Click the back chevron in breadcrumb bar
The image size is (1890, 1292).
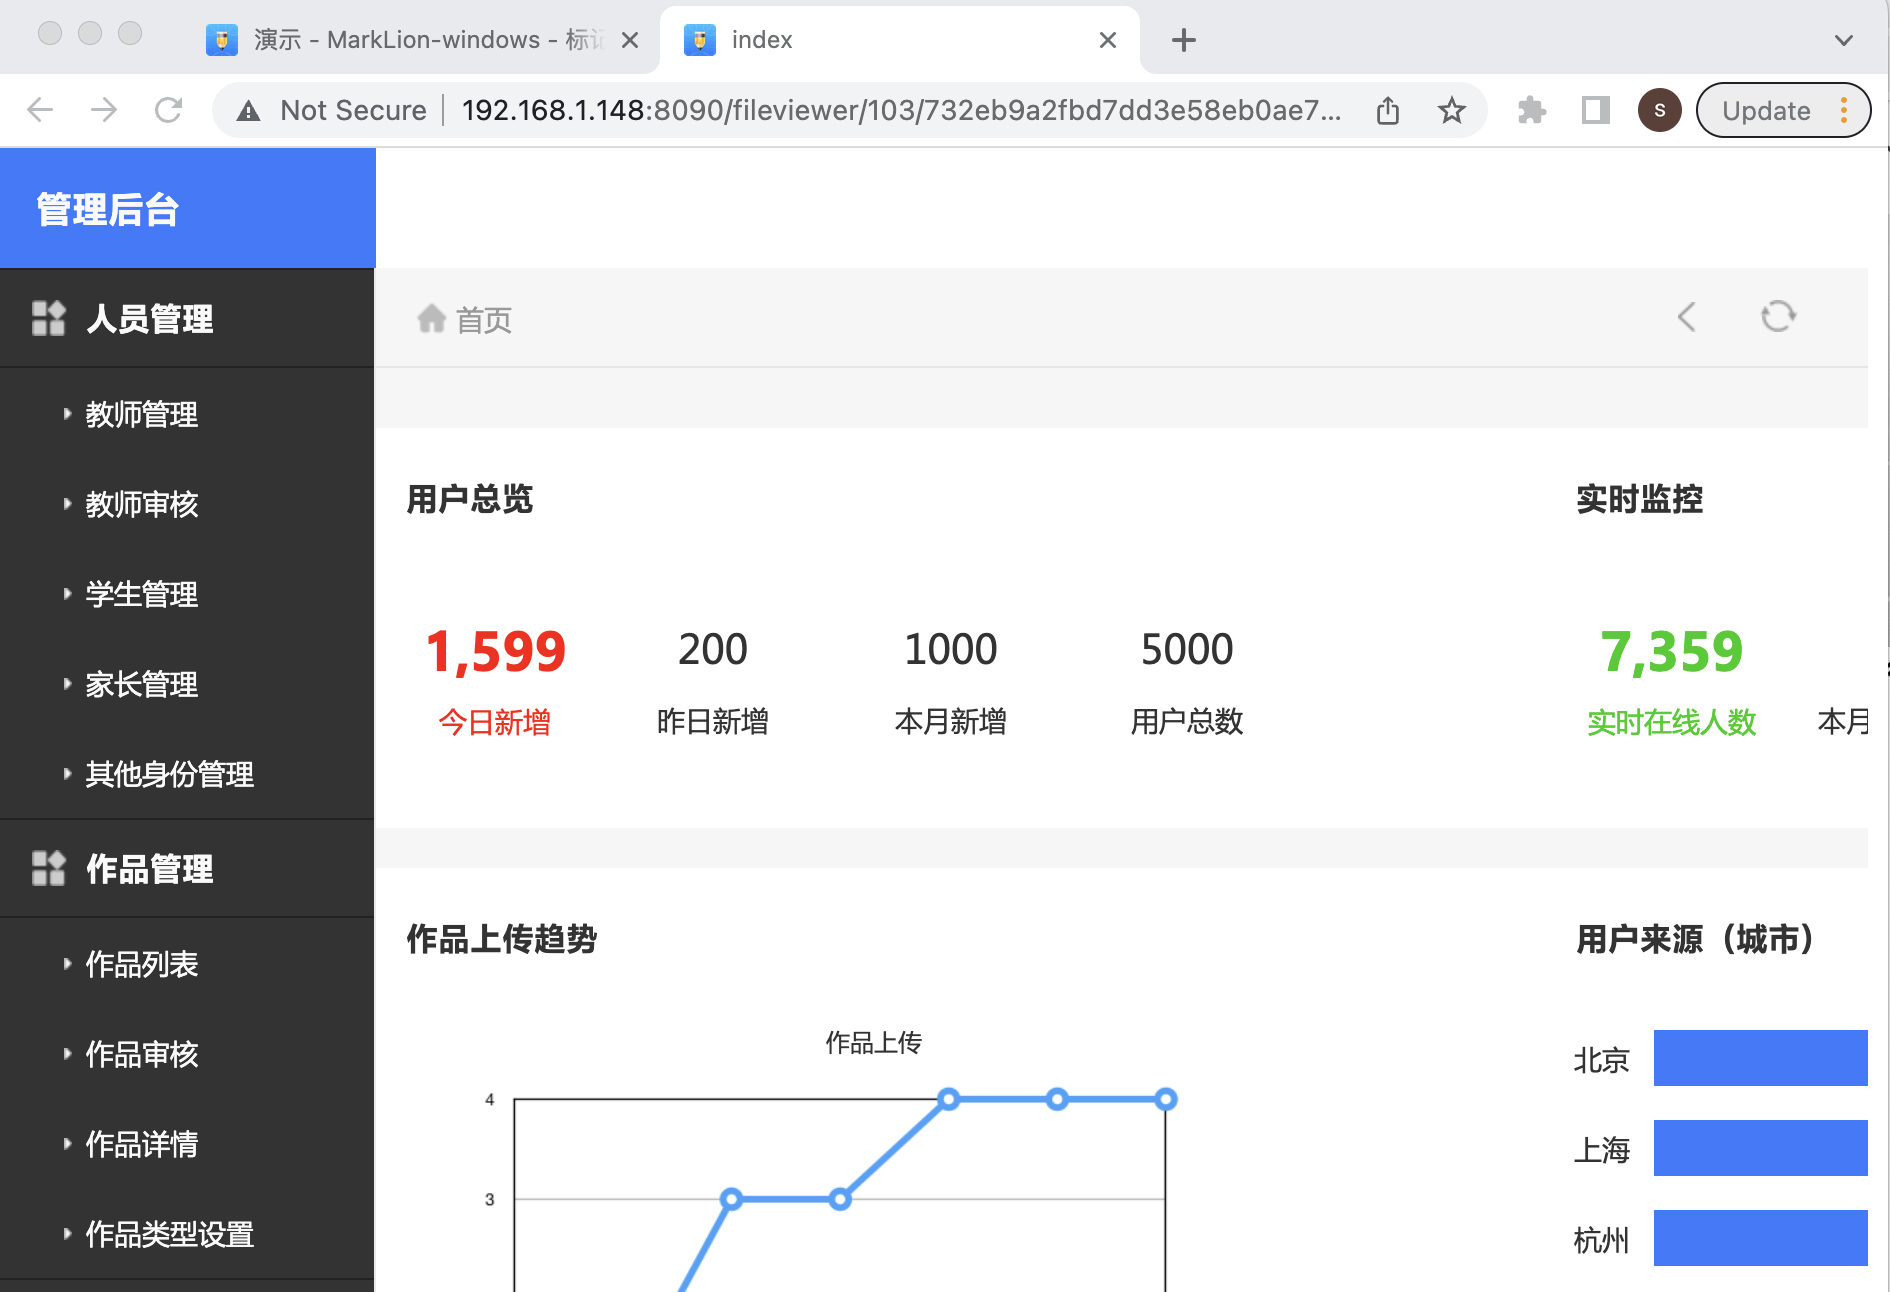click(x=1687, y=317)
